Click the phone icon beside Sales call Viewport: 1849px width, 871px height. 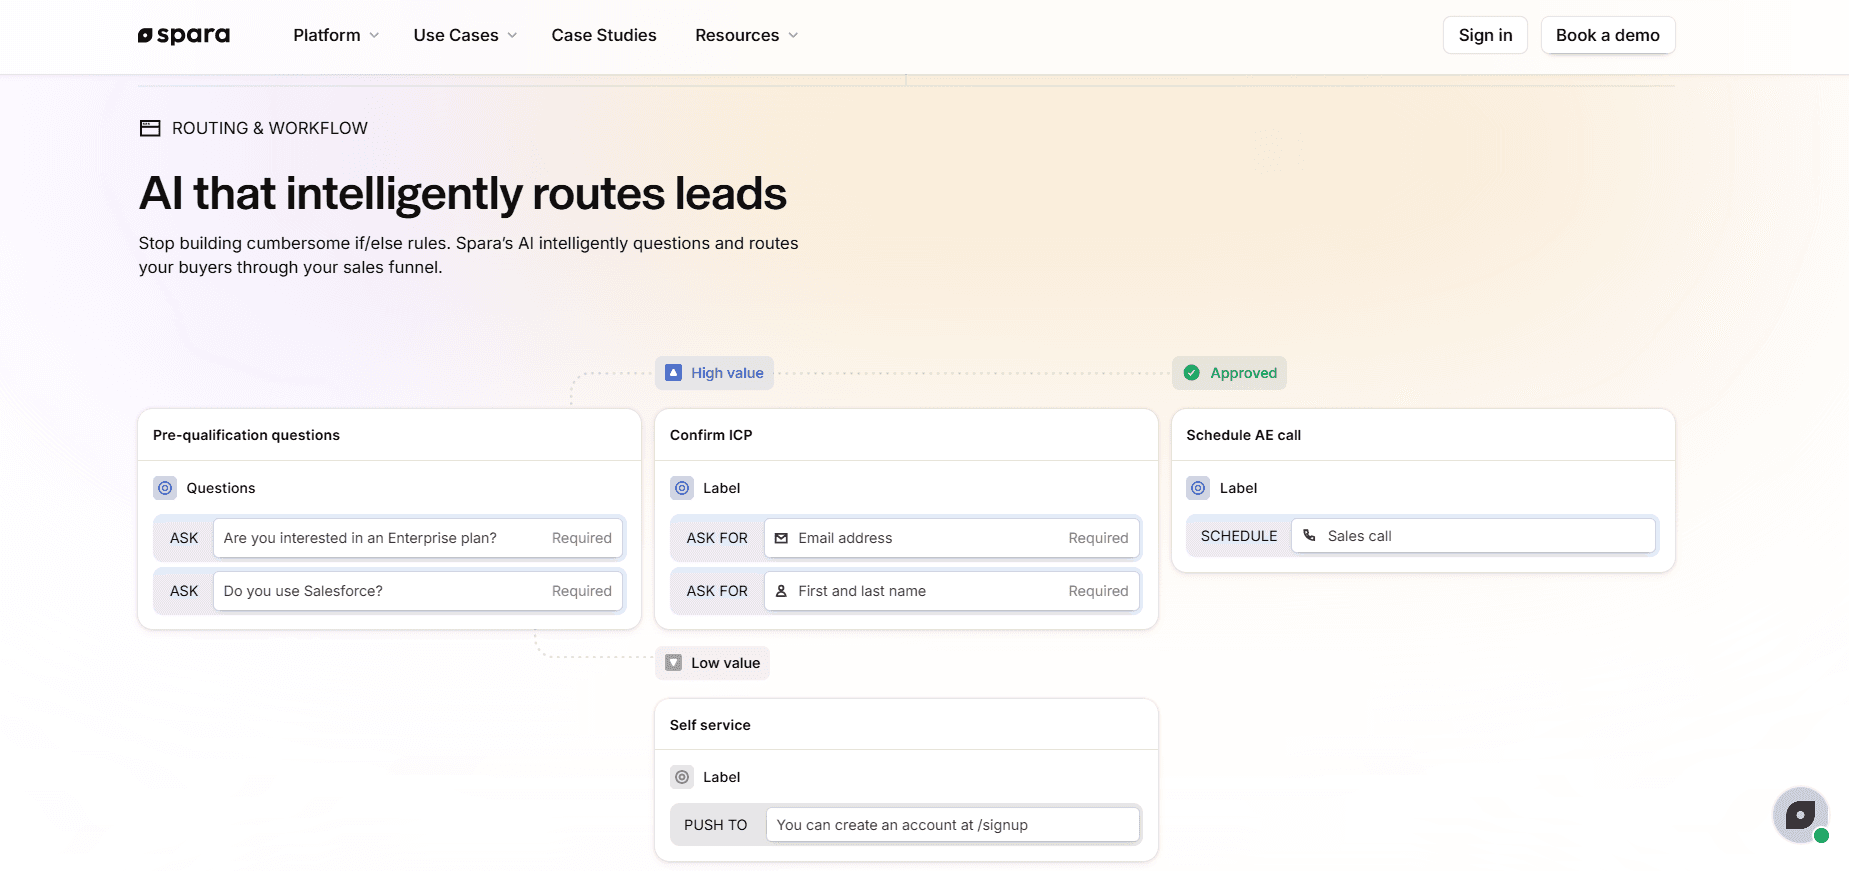[x=1309, y=535]
